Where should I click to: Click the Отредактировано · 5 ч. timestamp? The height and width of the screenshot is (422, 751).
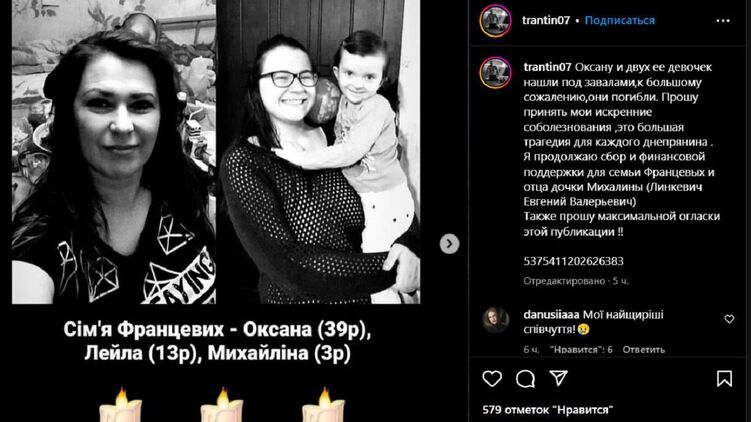pyautogui.click(x=576, y=281)
